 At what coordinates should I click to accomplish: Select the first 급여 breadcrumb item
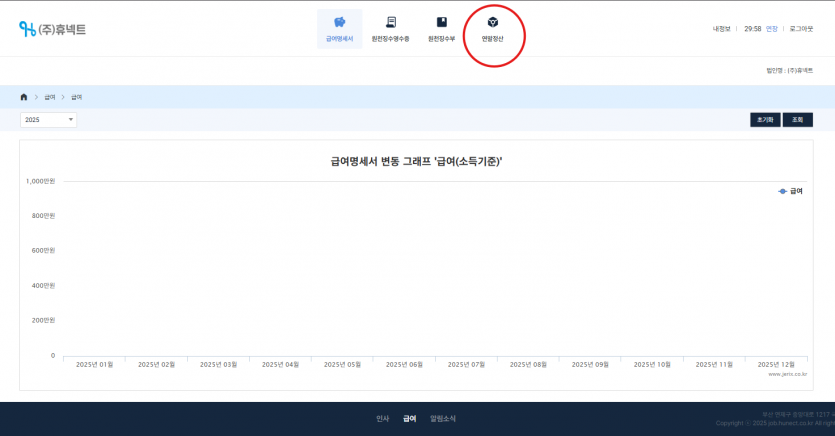[49, 97]
